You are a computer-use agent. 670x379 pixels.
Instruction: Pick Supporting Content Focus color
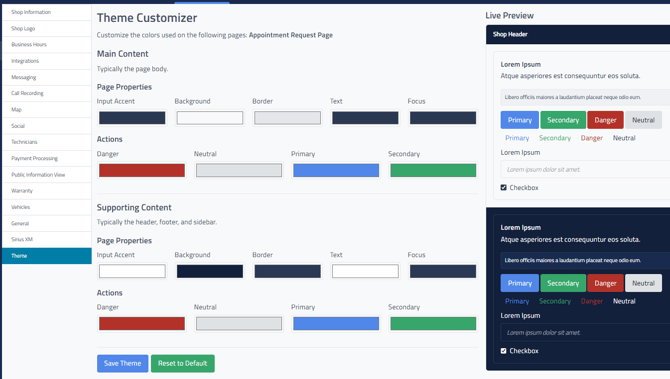[x=443, y=271]
